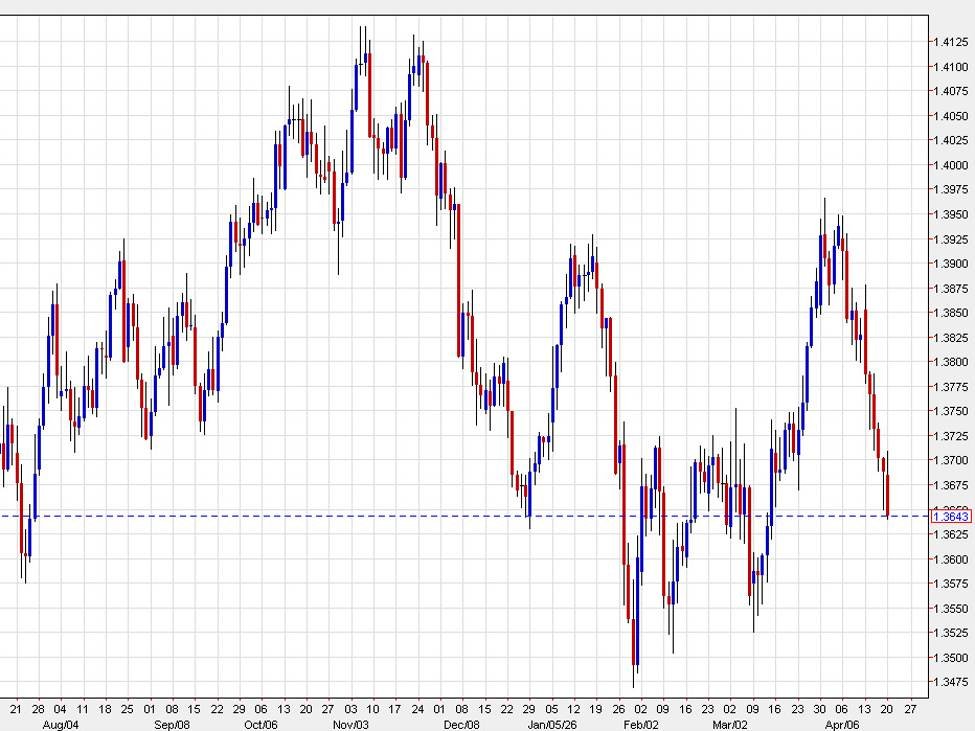This screenshot has height=731, width=975.
Task: Select the Jan/05/26 date label
Action: [x=550, y=723]
